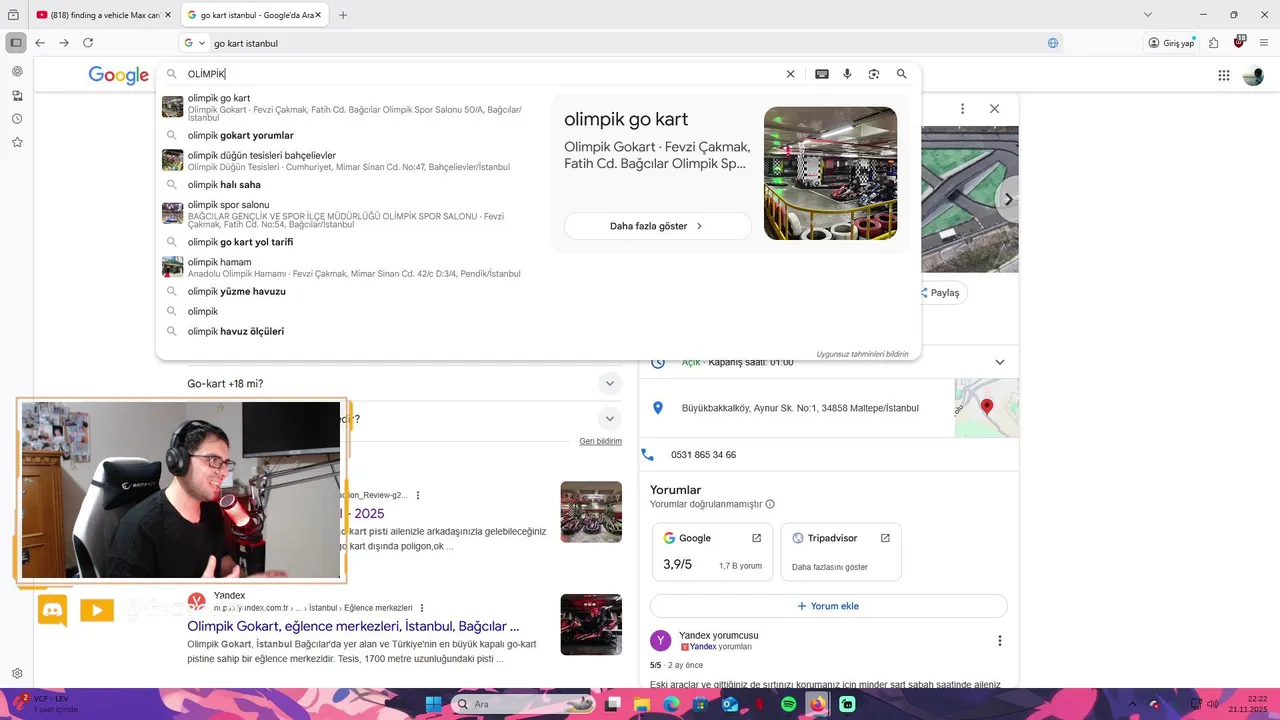Open the sidebar AI chatbot icon
The image size is (1280, 720).
[x=17, y=72]
